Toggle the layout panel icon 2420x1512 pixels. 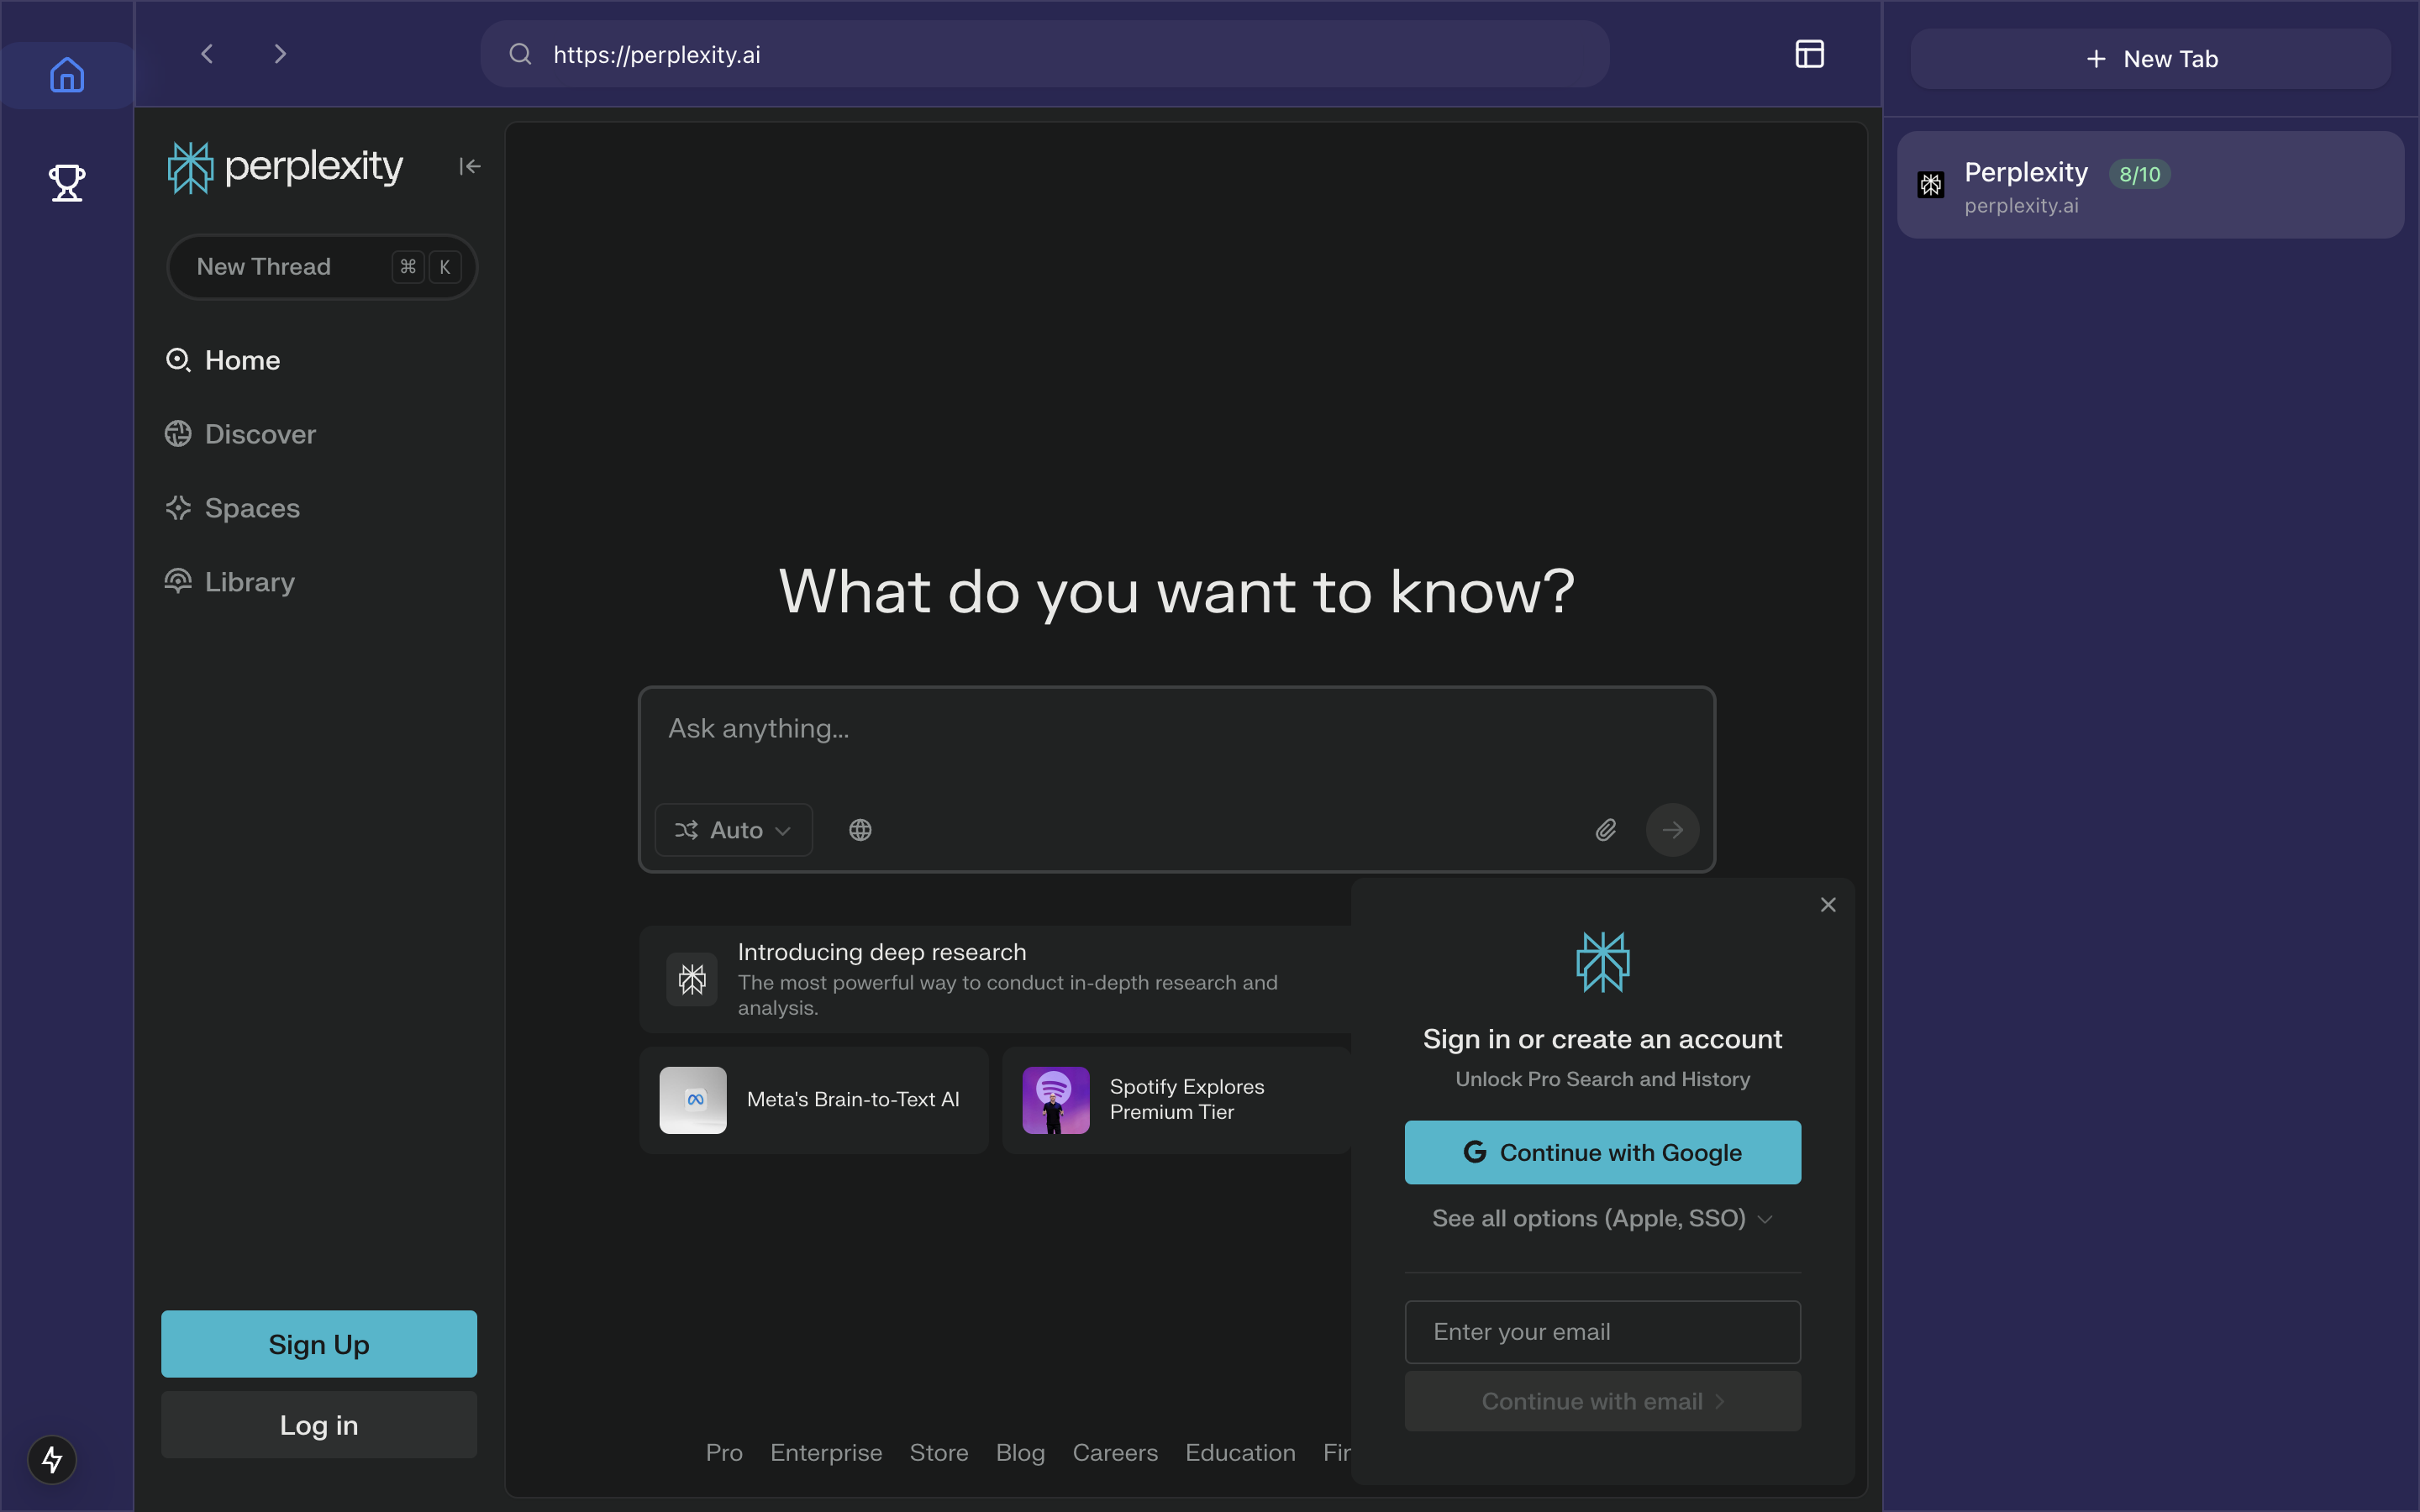1809,54
